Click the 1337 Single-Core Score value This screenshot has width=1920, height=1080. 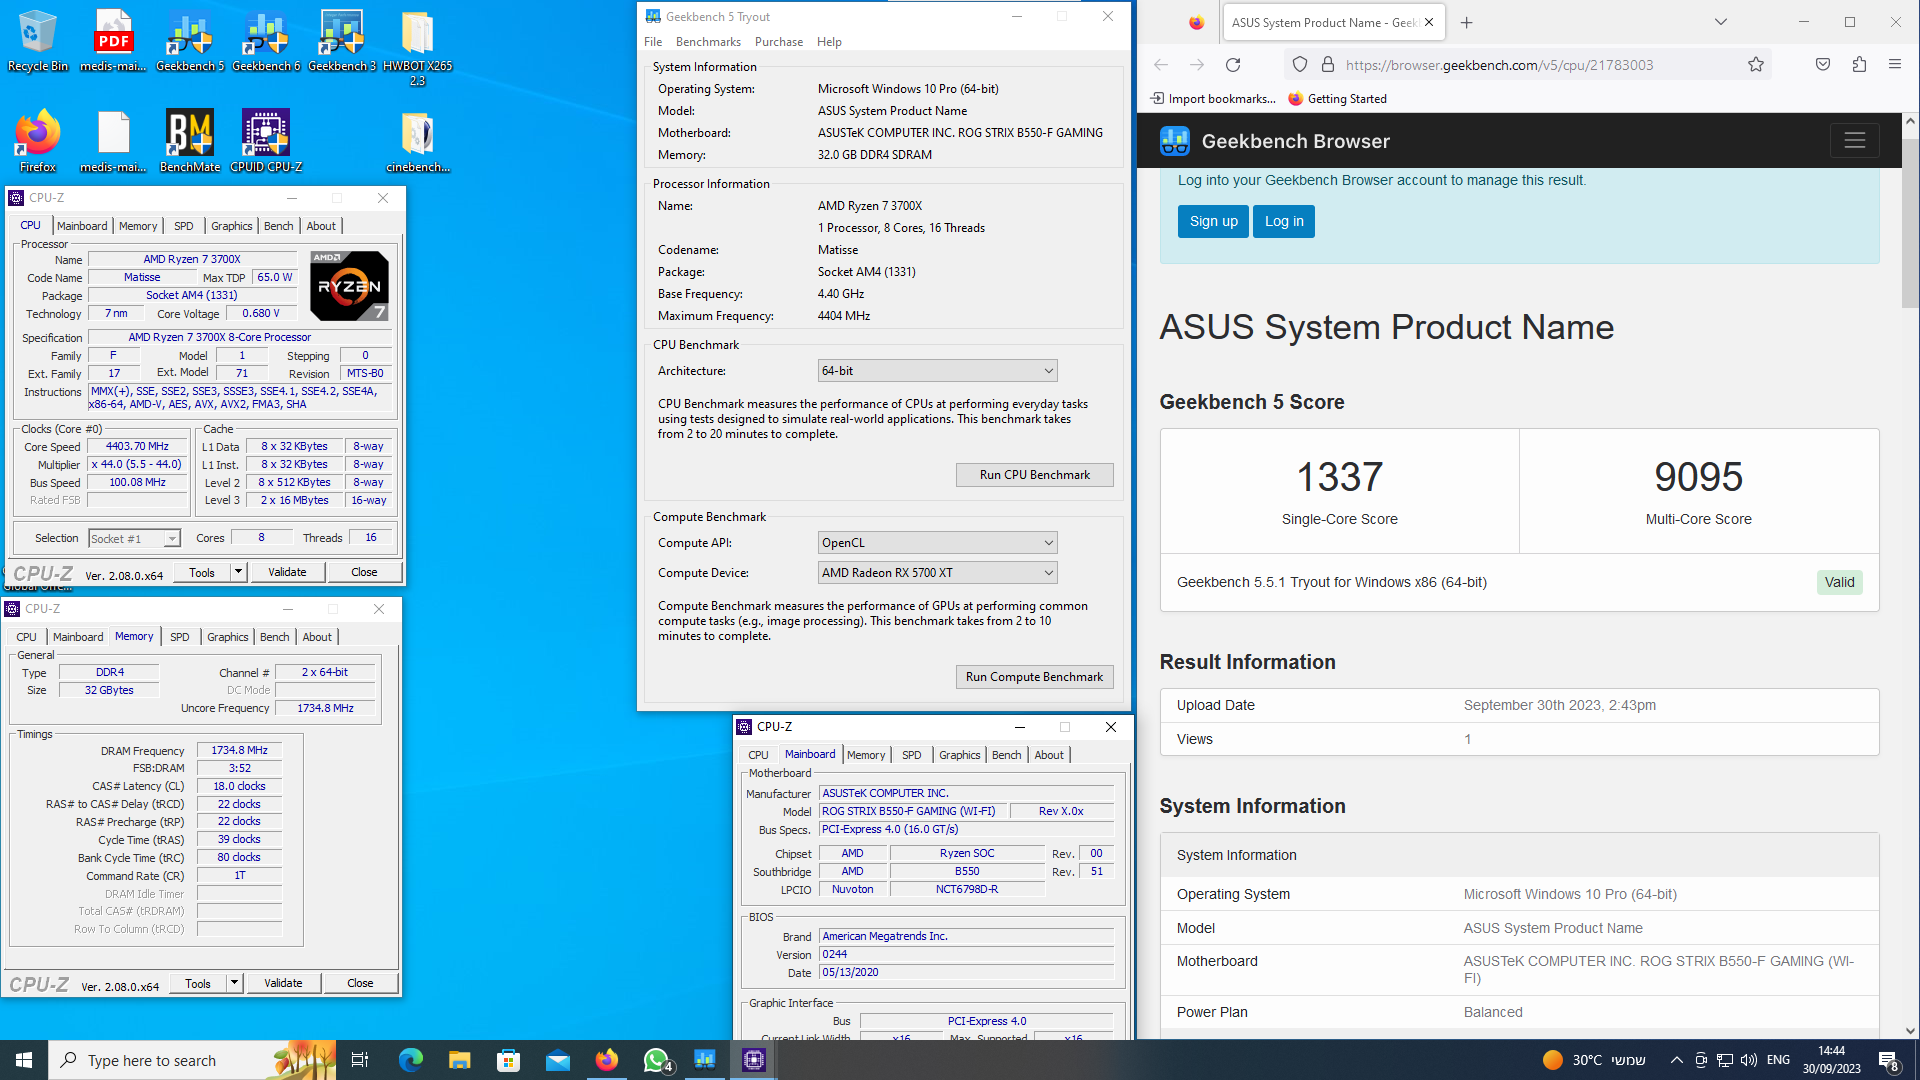tap(1340, 477)
